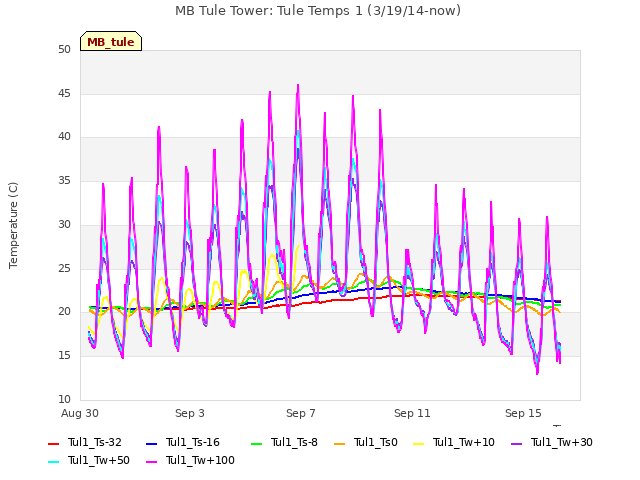Click the orange Tul1_Ts0 color swatch
This screenshot has height=480, width=640.
point(340,444)
